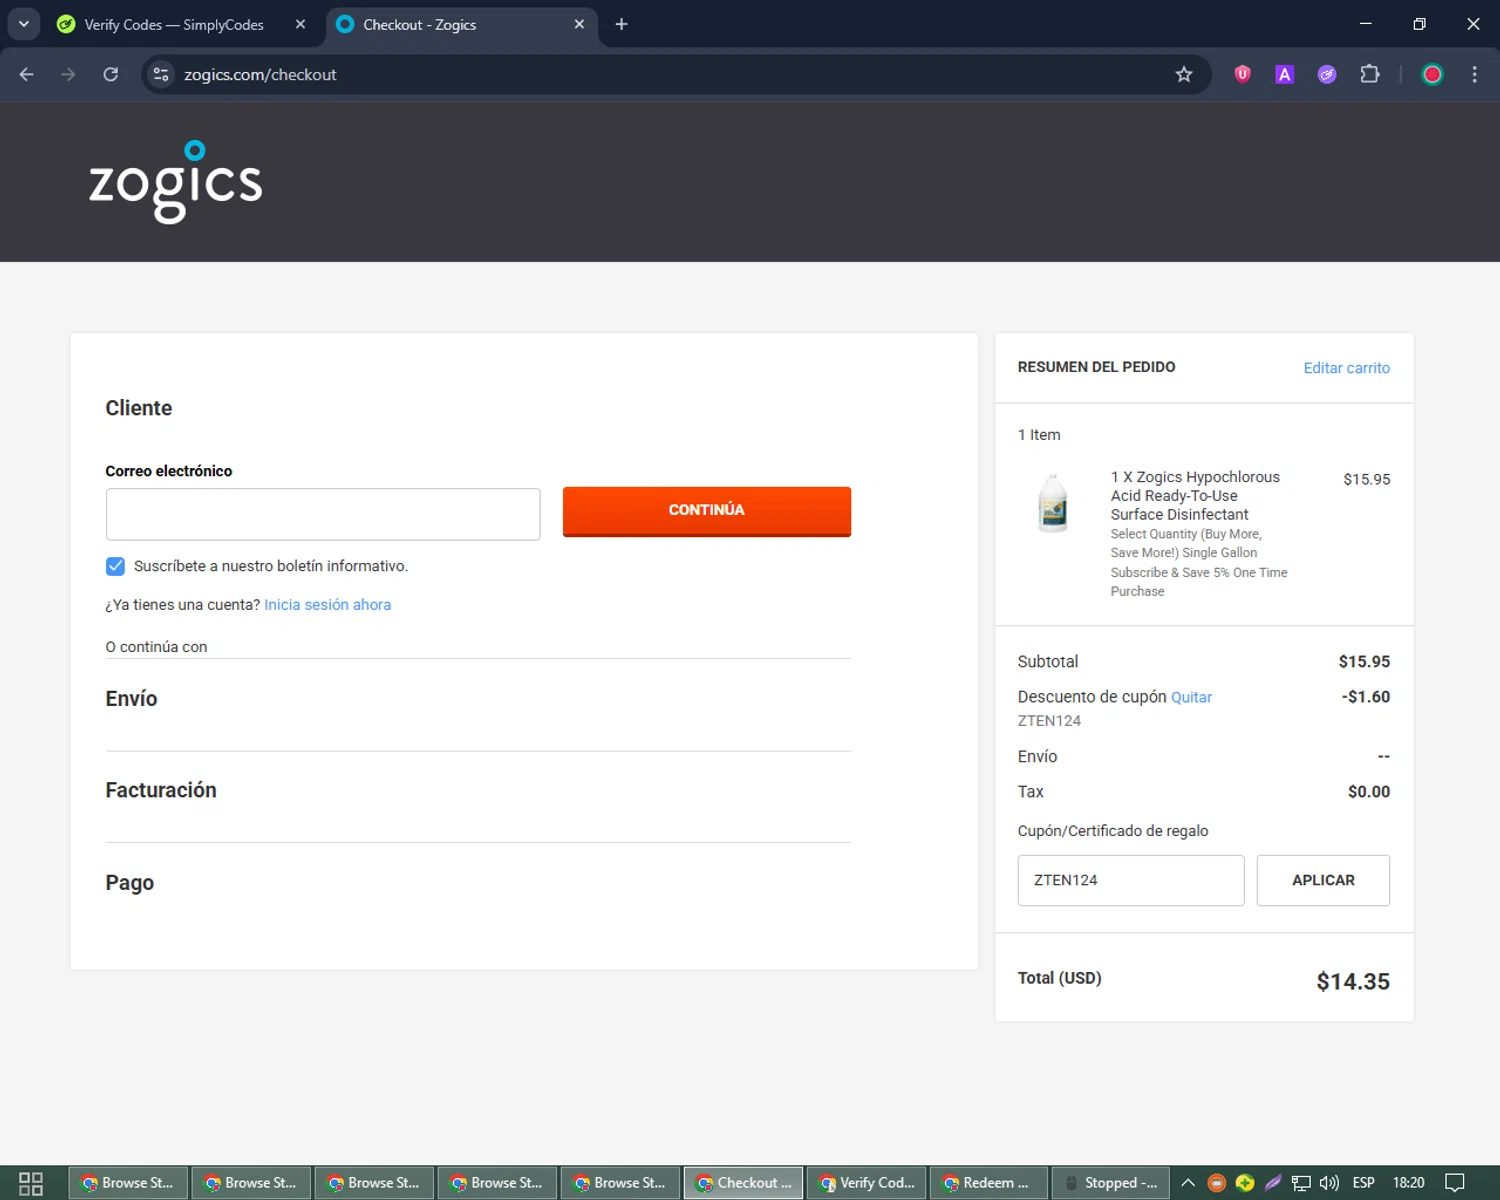The height and width of the screenshot is (1200, 1500).
Task: Click the CONTINÚA button
Action: click(707, 511)
